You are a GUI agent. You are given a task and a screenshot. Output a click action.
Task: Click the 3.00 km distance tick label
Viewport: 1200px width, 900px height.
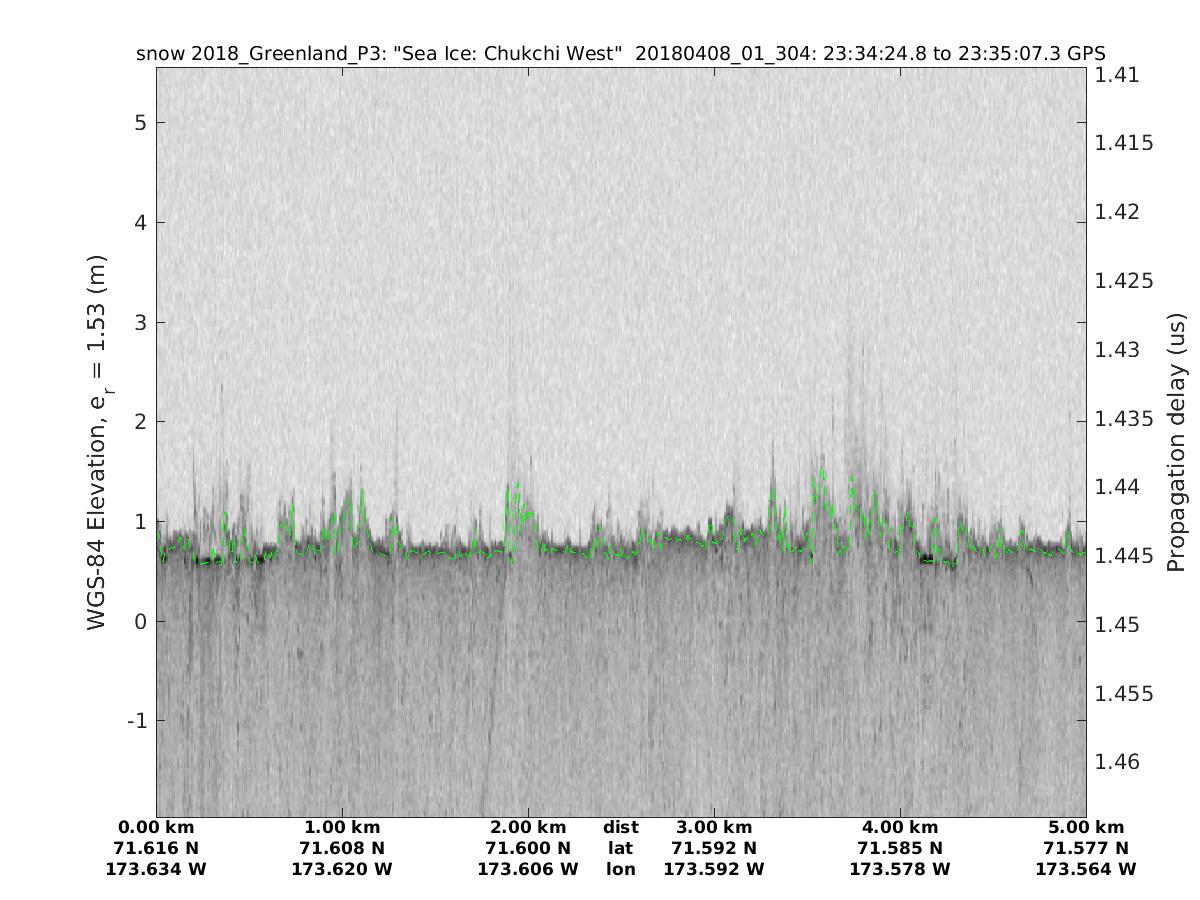[714, 827]
